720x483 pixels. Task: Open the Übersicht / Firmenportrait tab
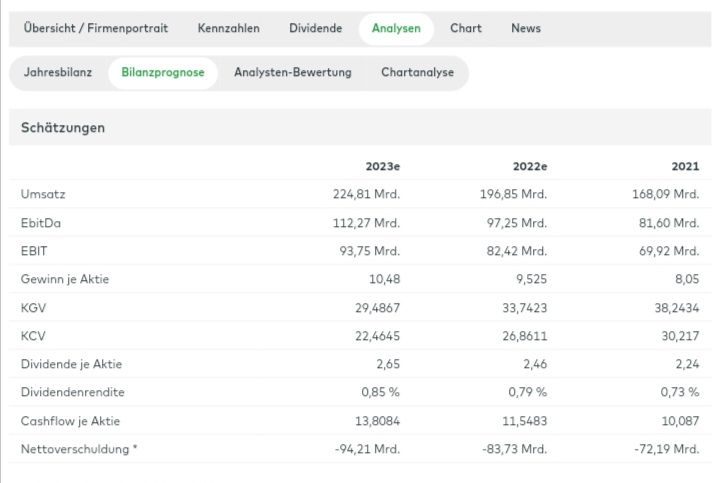click(x=96, y=28)
